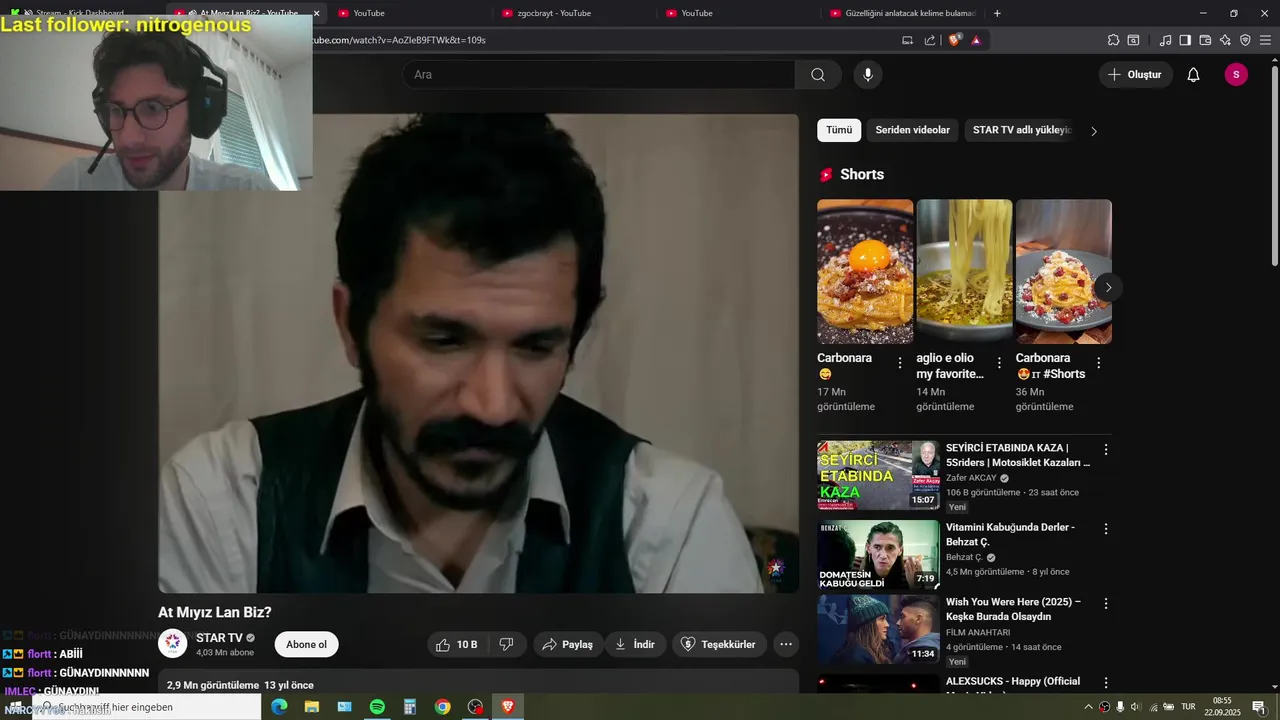Viewport: 1280px width, 720px height.
Task: Open the aglio e olio short thumbnail
Action: click(964, 272)
